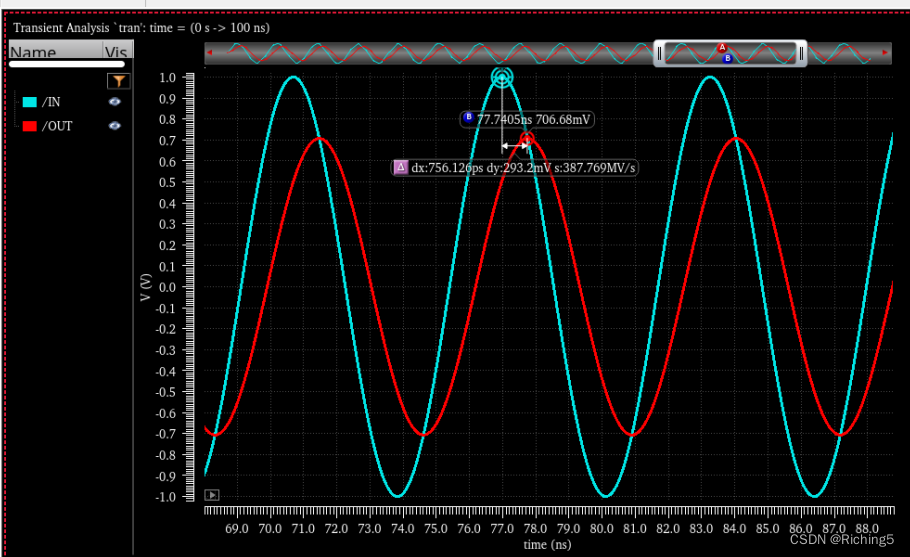This screenshot has width=910, height=557.
Task: Click the -1.0 tick on voltage axis
Action: [165, 497]
